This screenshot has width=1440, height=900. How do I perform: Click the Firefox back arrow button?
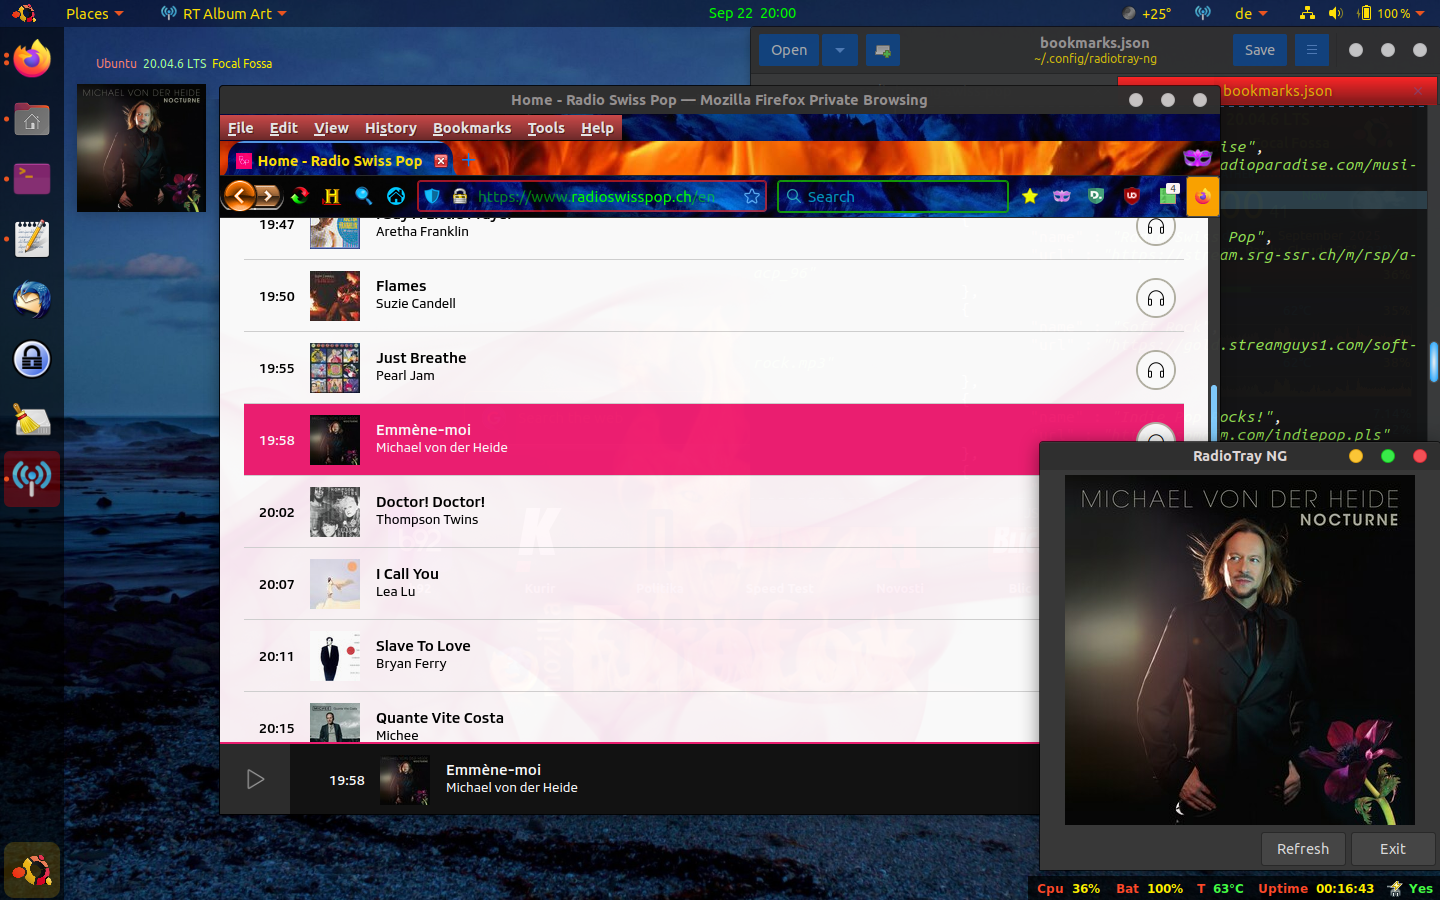(239, 196)
